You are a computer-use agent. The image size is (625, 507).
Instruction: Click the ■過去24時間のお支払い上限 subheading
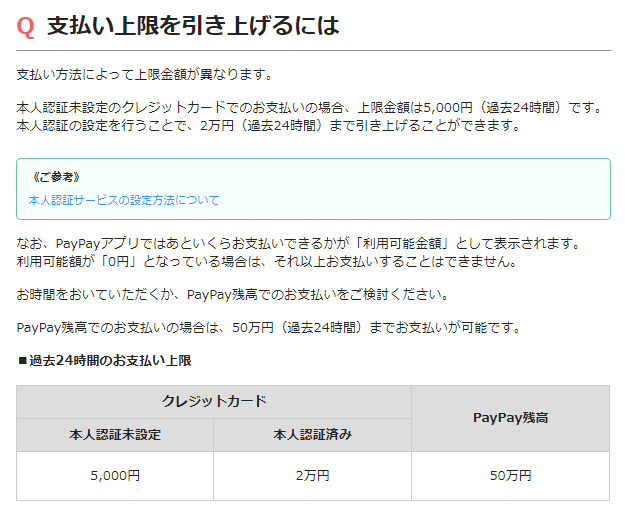(104, 361)
